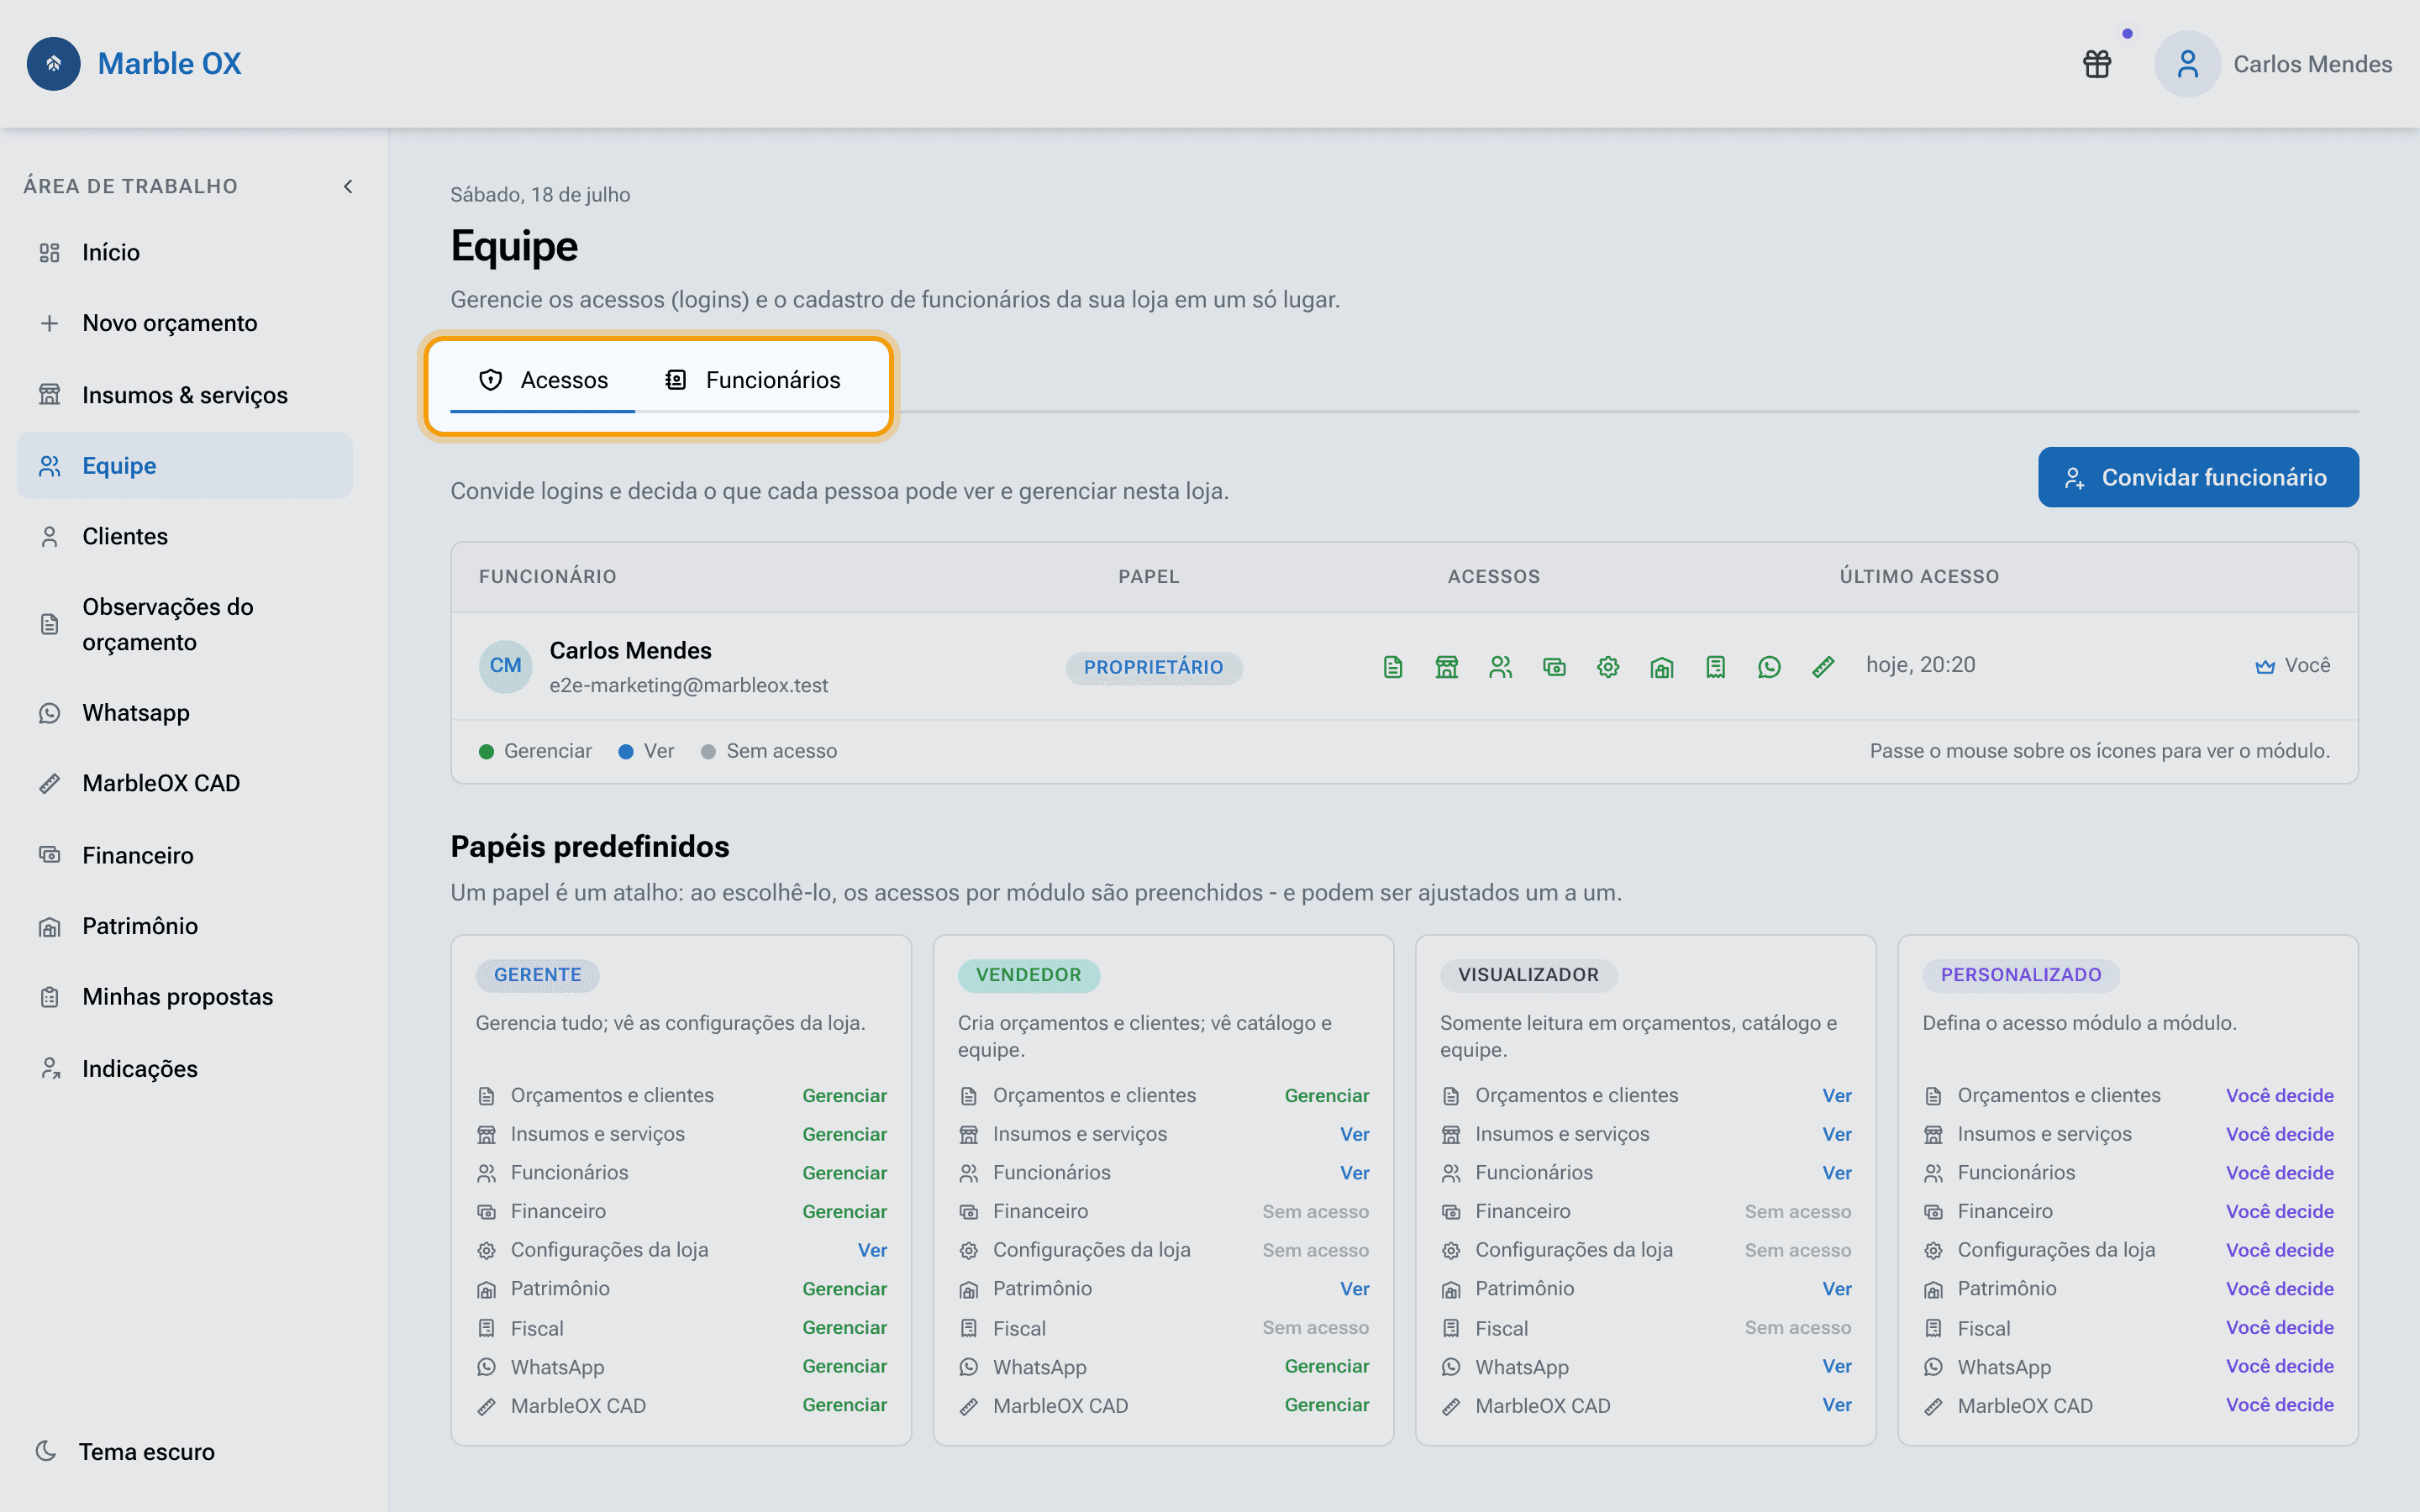Click the Insumos store access icon in Carlos row

(1446, 667)
